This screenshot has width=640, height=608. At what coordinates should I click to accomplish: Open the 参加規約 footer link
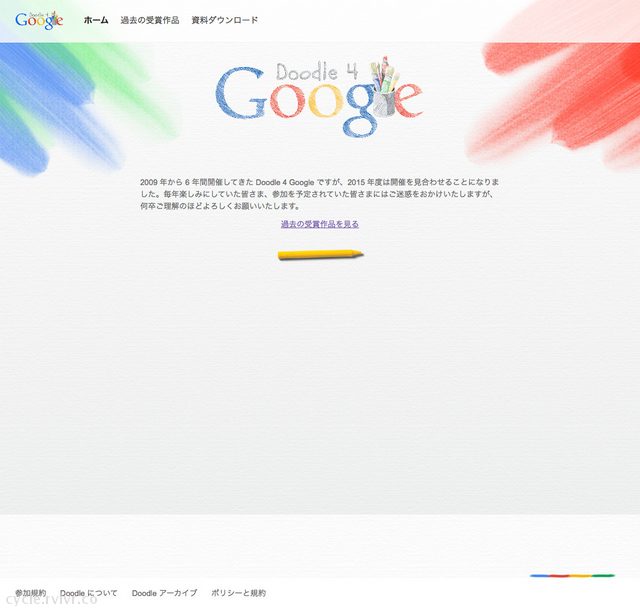30,593
